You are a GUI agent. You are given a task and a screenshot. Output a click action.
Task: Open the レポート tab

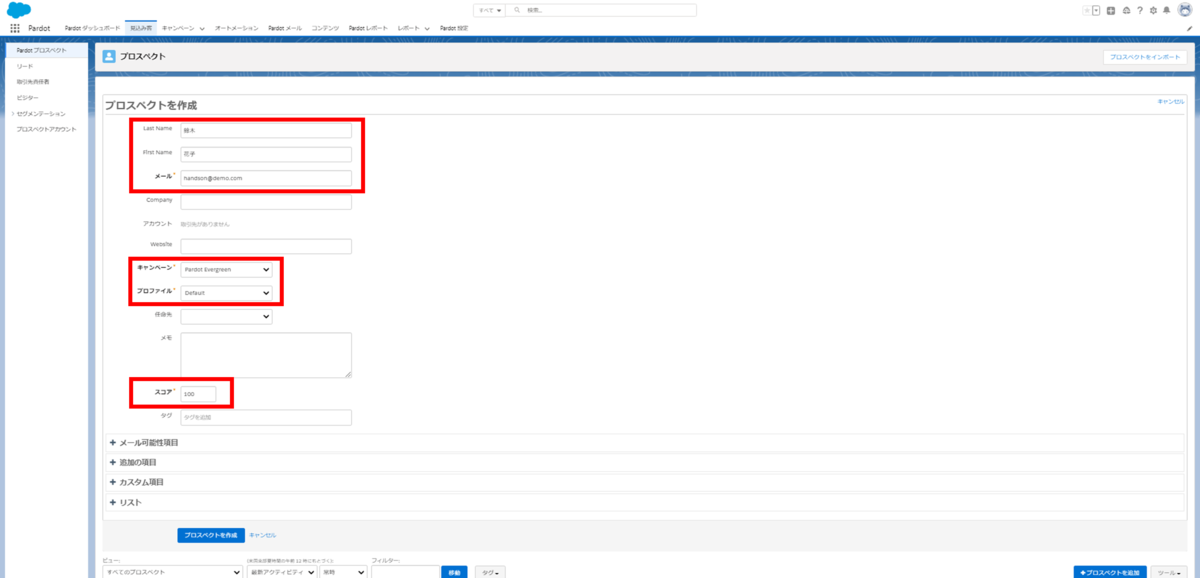click(408, 28)
